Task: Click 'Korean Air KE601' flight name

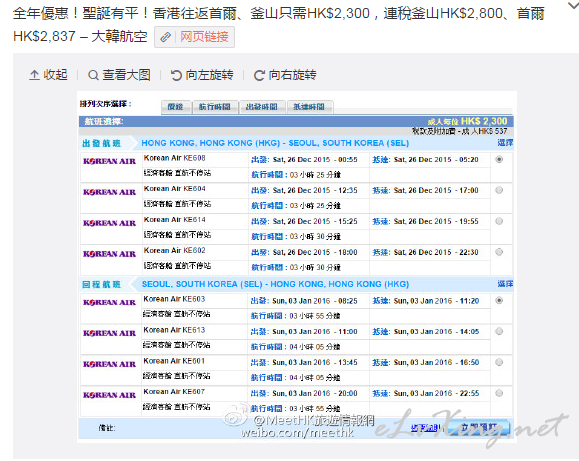Action: [174, 361]
